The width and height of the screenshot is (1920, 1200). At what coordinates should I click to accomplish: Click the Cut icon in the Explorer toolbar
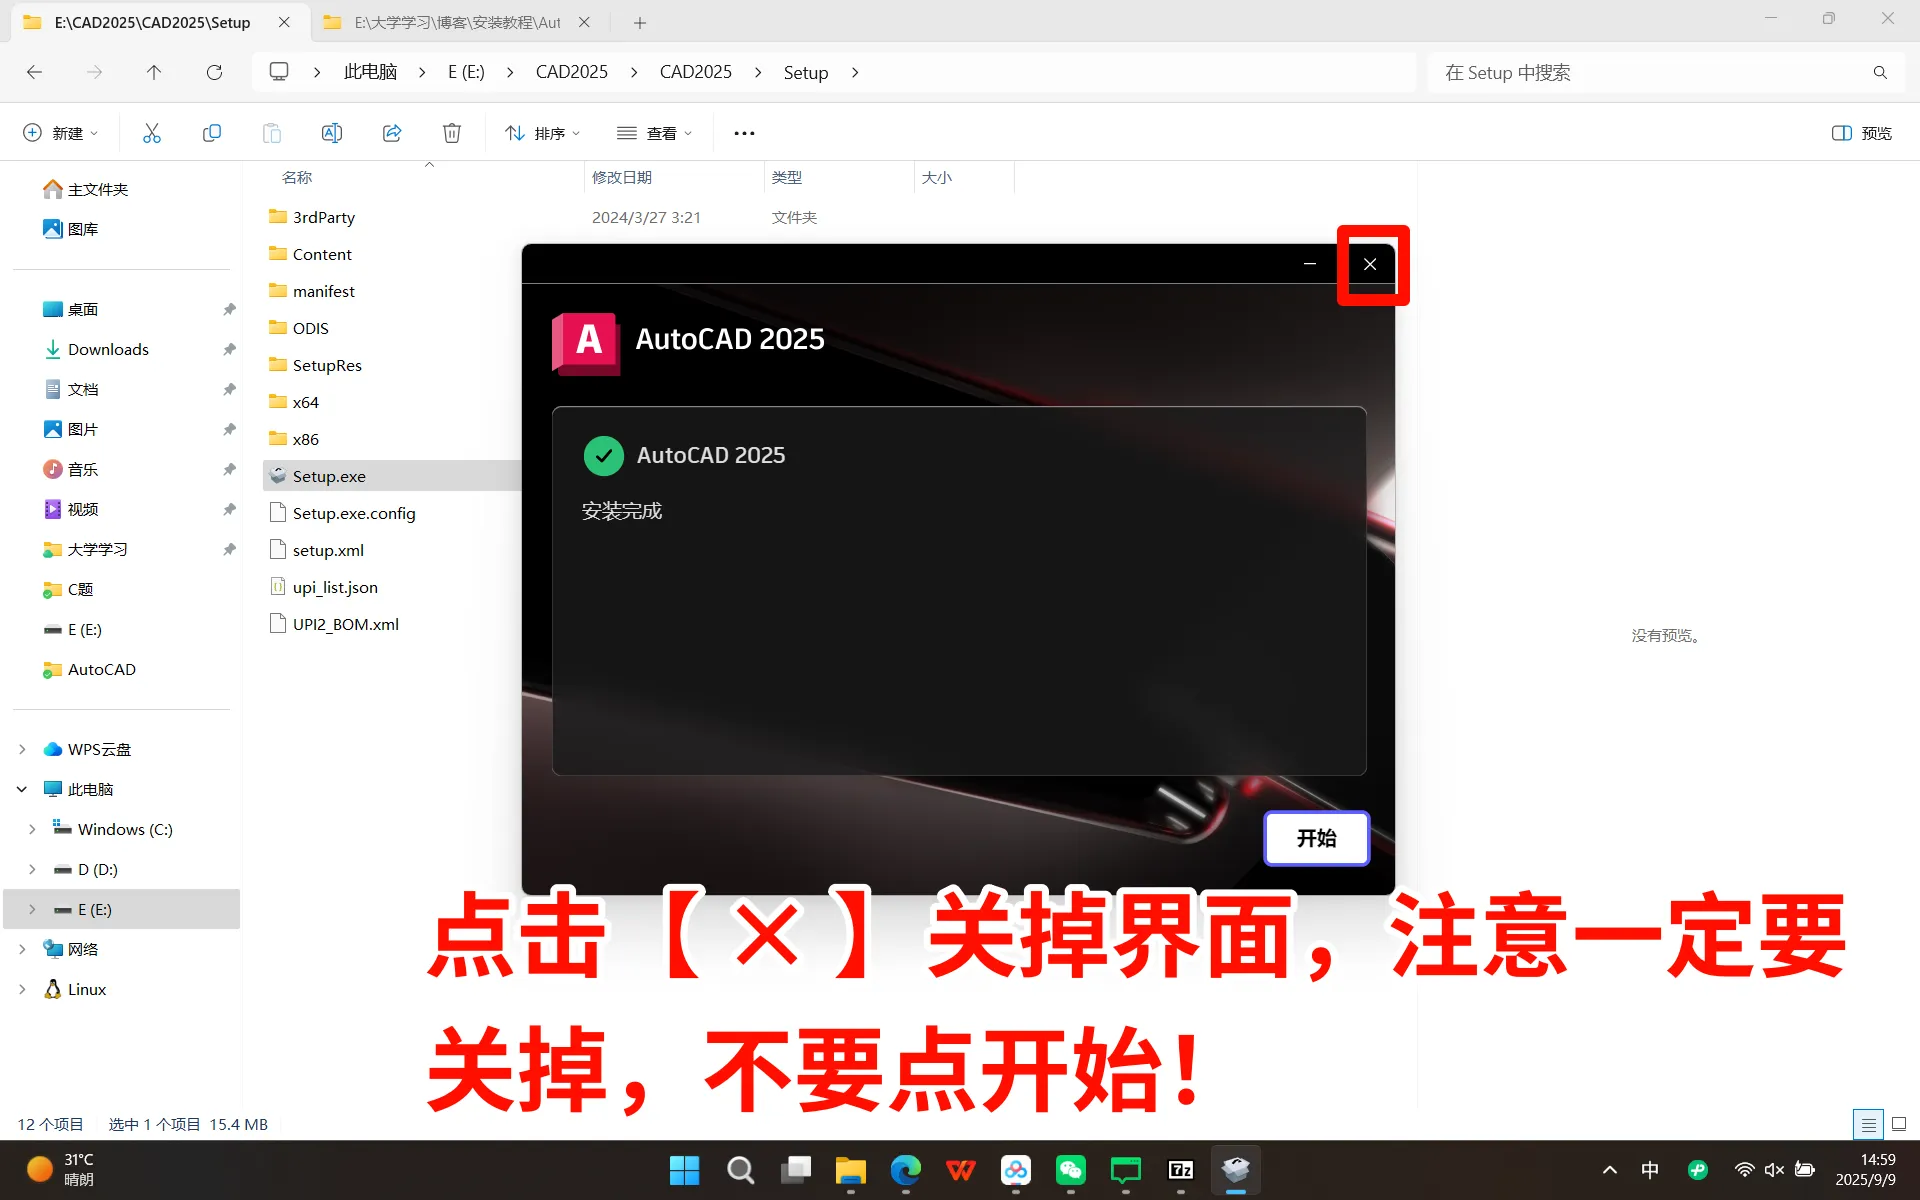coord(151,132)
